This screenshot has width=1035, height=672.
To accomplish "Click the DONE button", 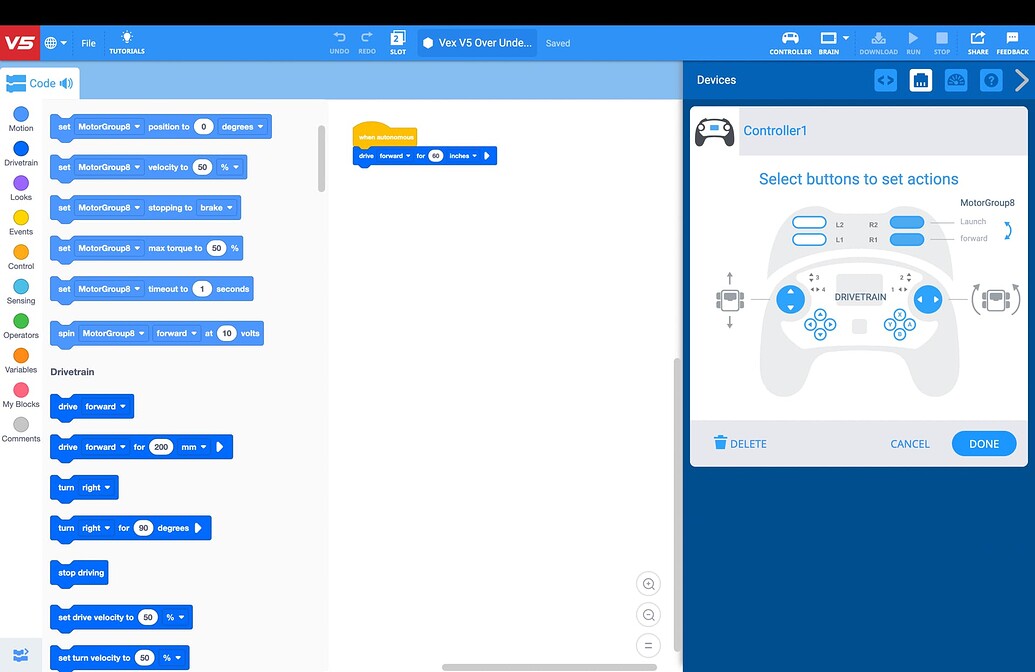I will [983, 443].
